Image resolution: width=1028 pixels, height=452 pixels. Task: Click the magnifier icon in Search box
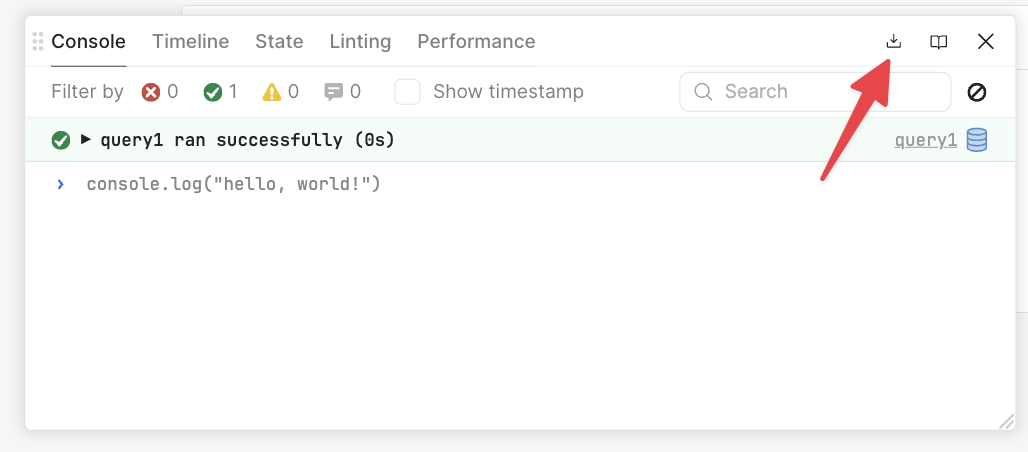coord(703,92)
